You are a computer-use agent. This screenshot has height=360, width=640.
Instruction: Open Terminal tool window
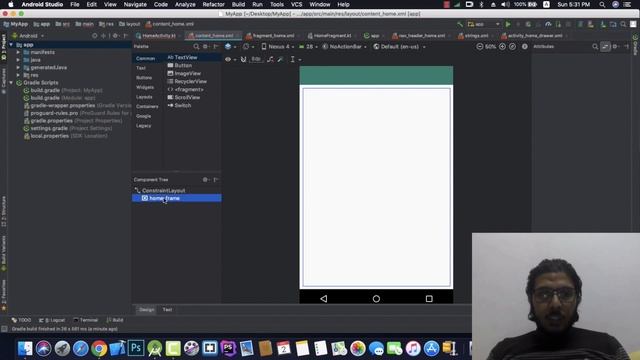click(86, 320)
